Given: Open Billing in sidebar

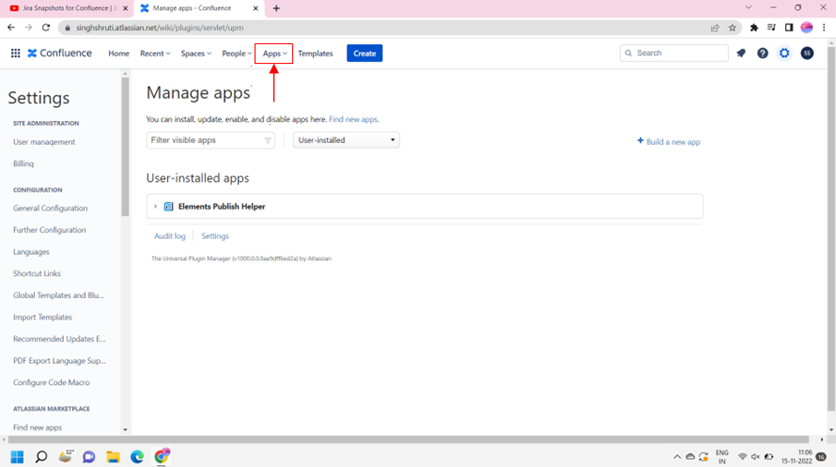Looking at the screenshot, I should (23, 164).
